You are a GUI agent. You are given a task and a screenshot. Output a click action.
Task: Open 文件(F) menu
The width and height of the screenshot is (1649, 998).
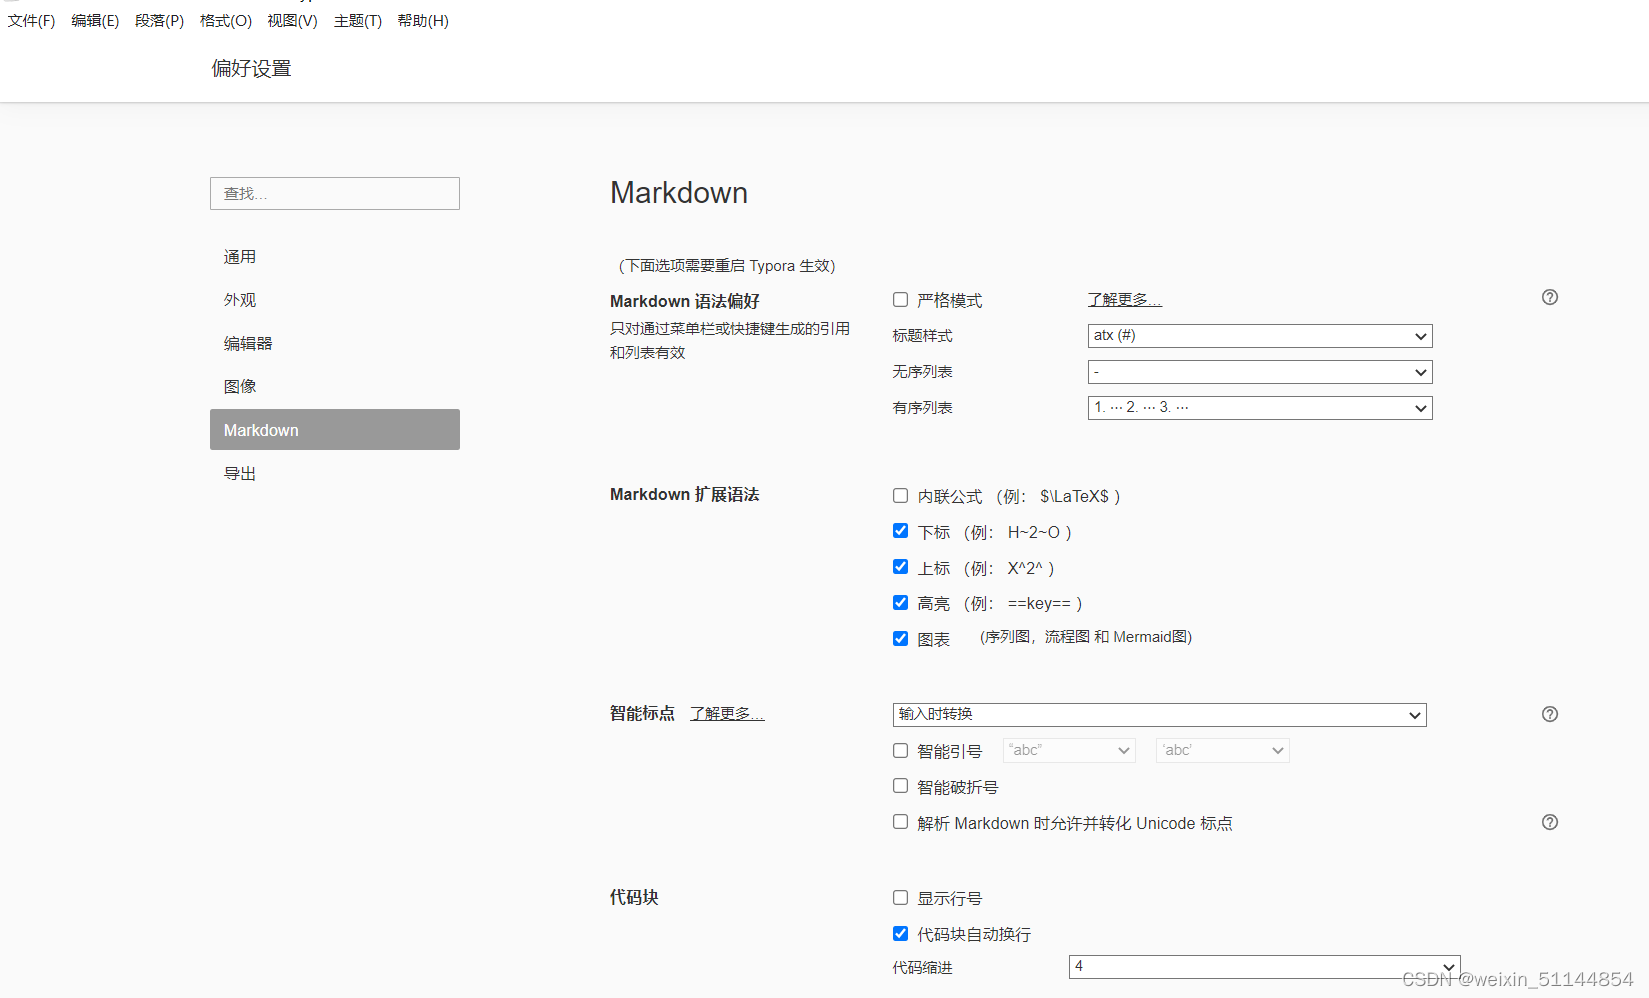click(x=32, y=21)
